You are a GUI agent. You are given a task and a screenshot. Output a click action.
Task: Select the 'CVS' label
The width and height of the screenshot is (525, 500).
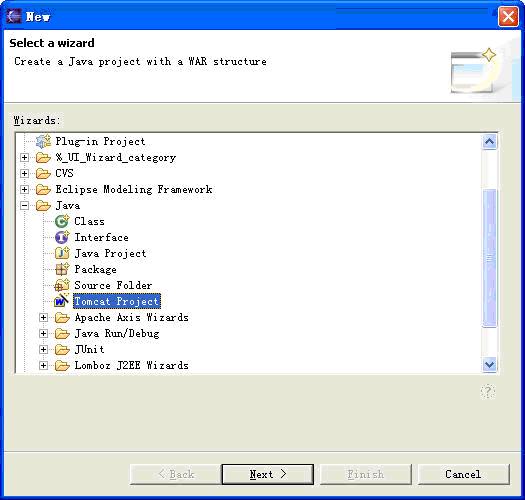click(64, 173)
